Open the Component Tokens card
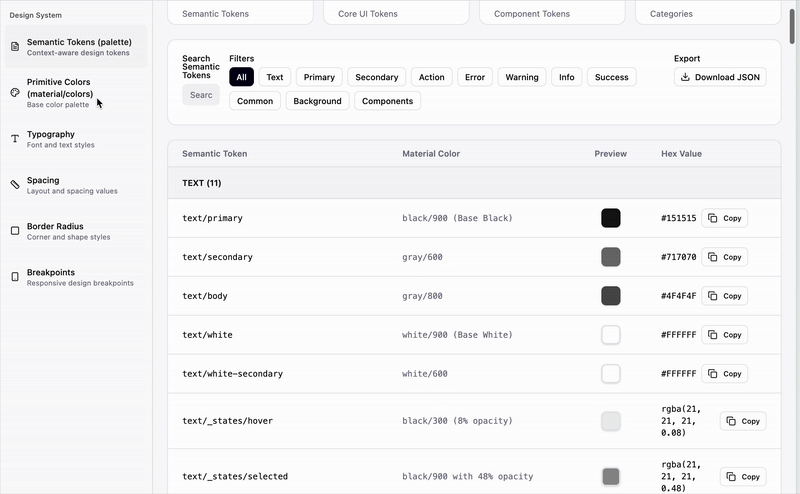Image resolution: width=800 pixels, height=494 pixels. 552,14
